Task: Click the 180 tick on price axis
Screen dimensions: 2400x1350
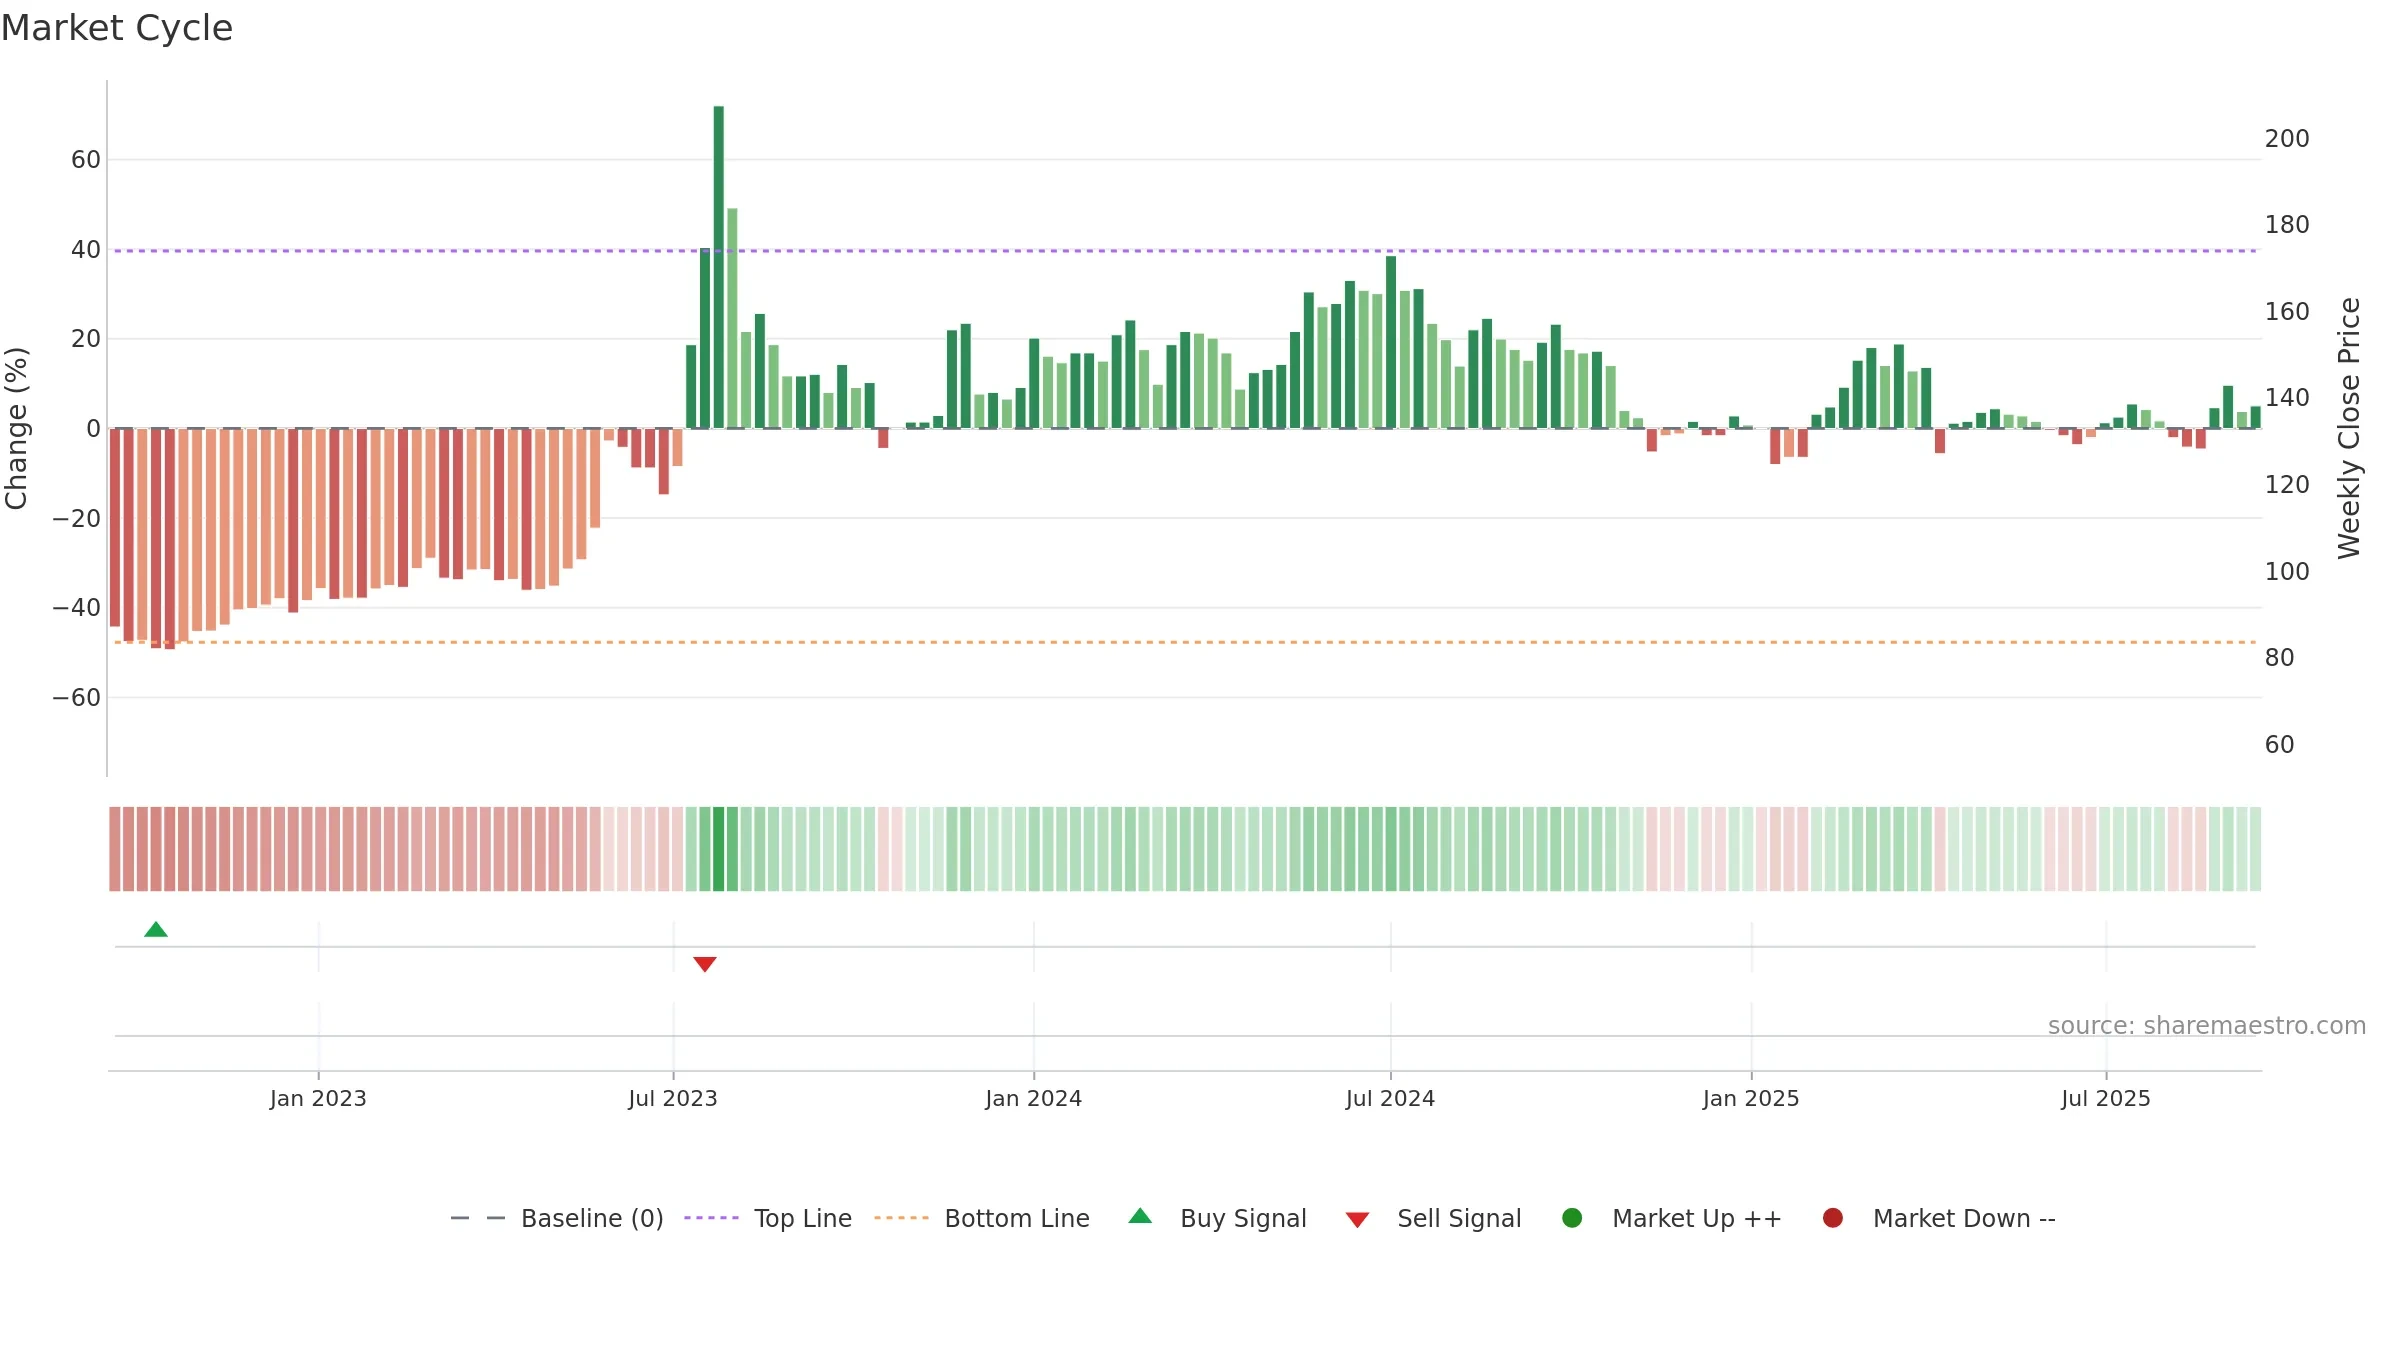Action: (2287, 225)
